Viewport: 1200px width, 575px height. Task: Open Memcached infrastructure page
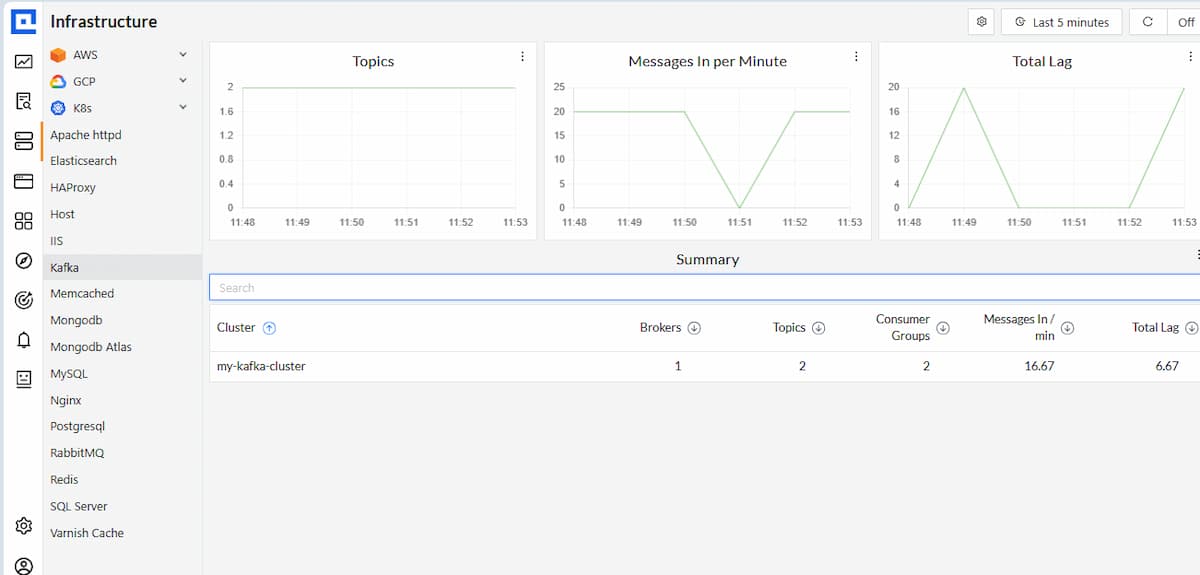click(x=82, y=293)
